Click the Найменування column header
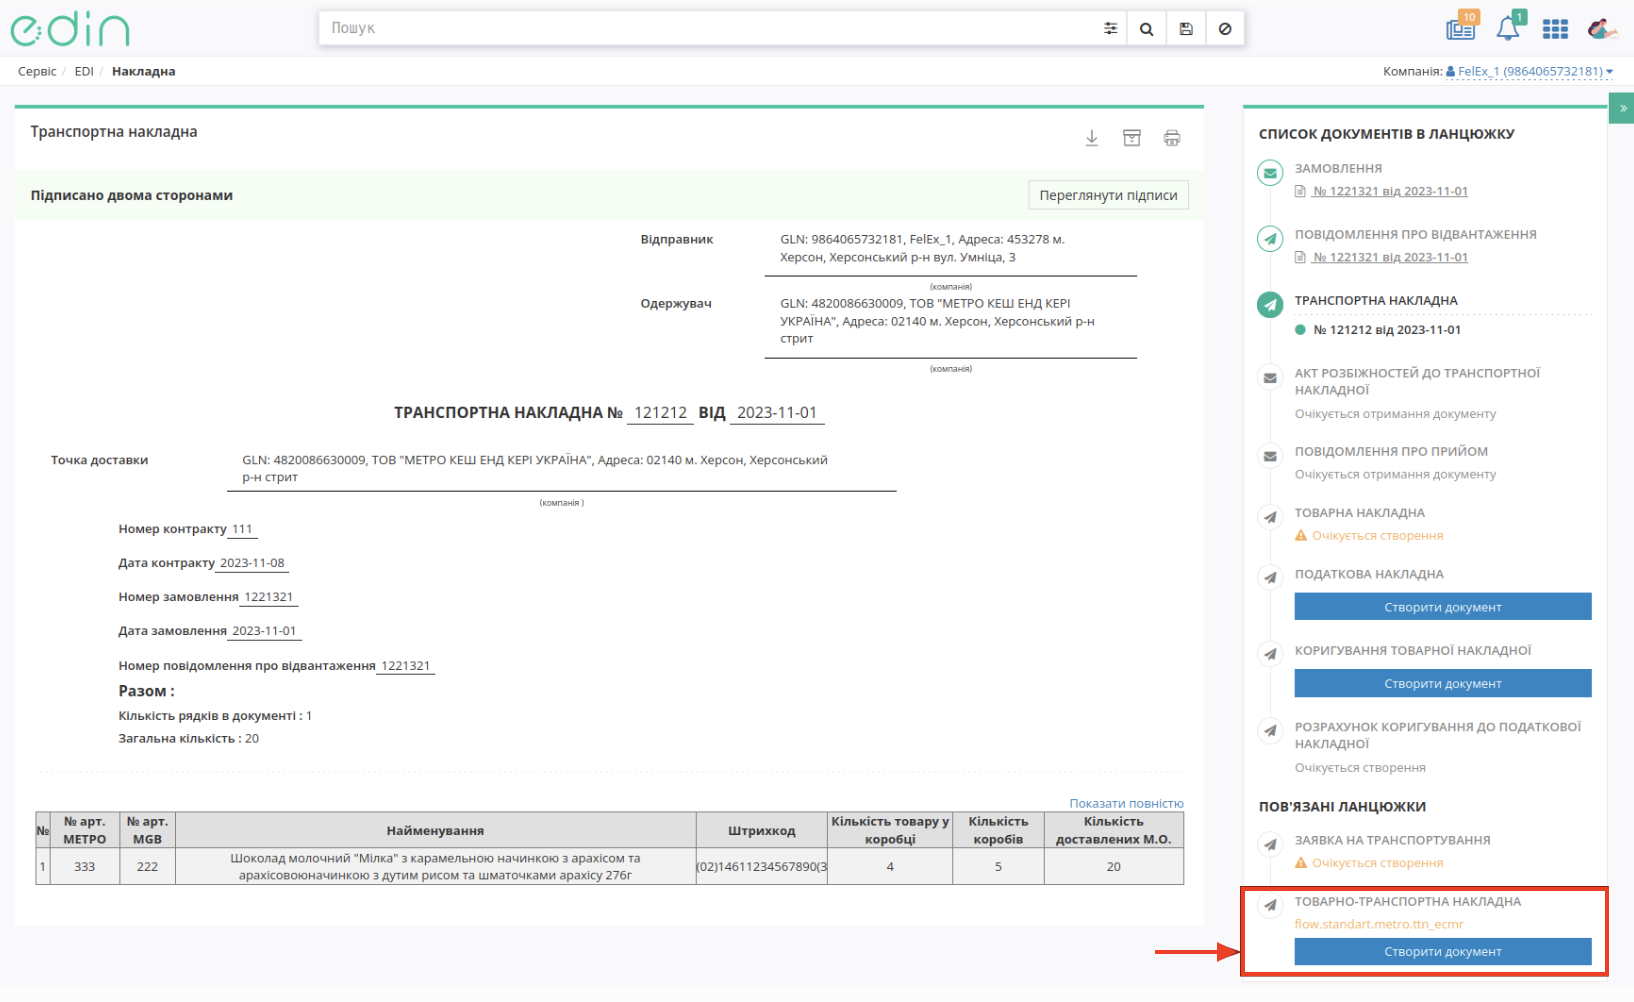The height and width of the screenshot is (1002, 1634). tap(435, 831)
